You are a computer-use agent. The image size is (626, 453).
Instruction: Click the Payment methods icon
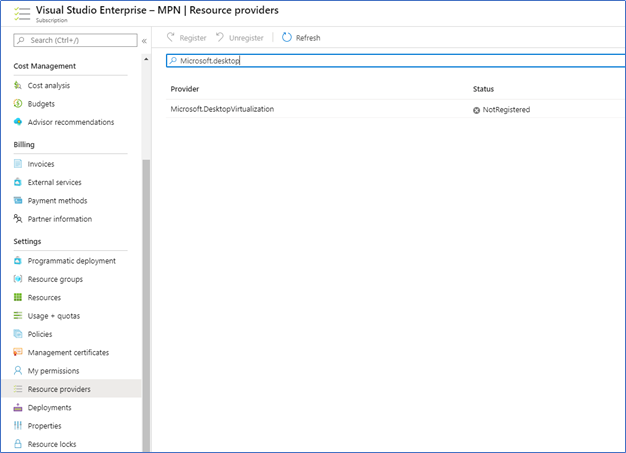(x=18, y=200)
